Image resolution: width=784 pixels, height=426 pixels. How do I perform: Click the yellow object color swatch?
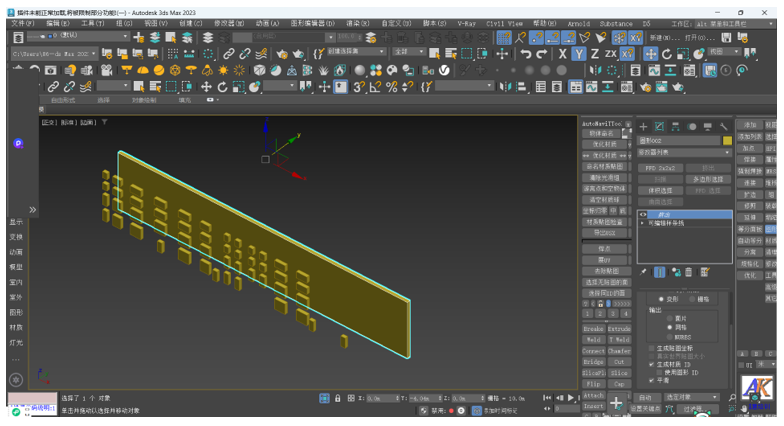[x=727, y=141]
